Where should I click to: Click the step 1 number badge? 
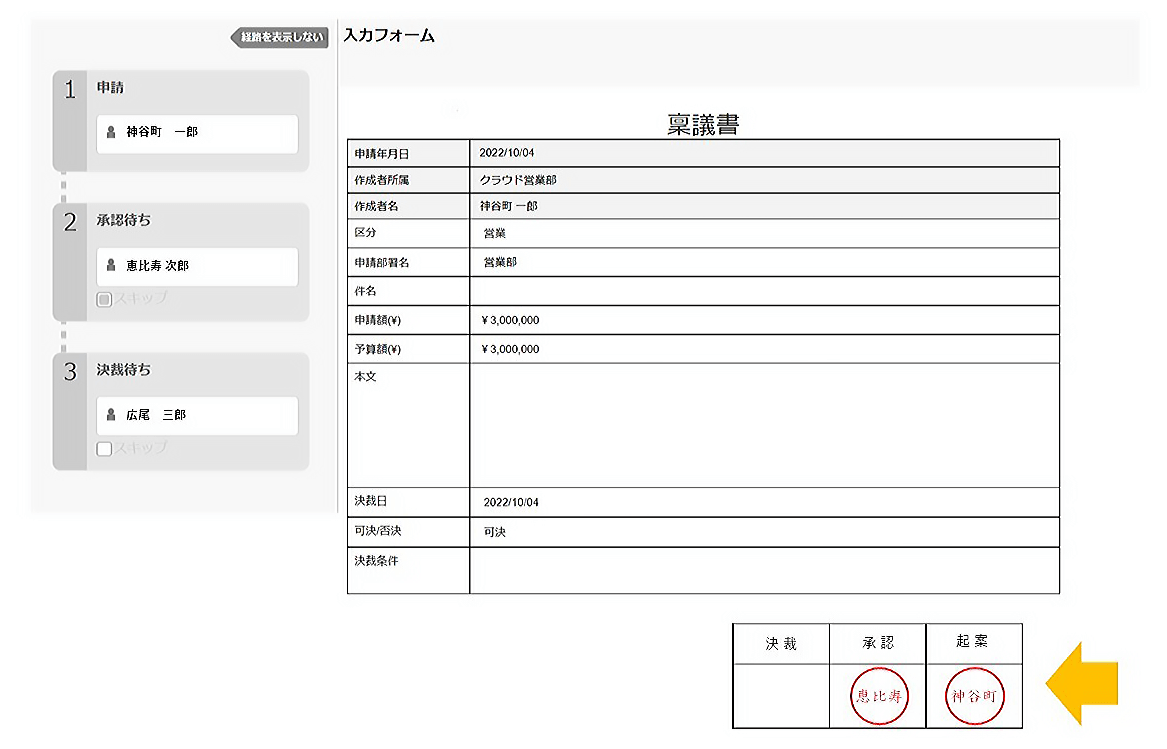pos(70,91)
